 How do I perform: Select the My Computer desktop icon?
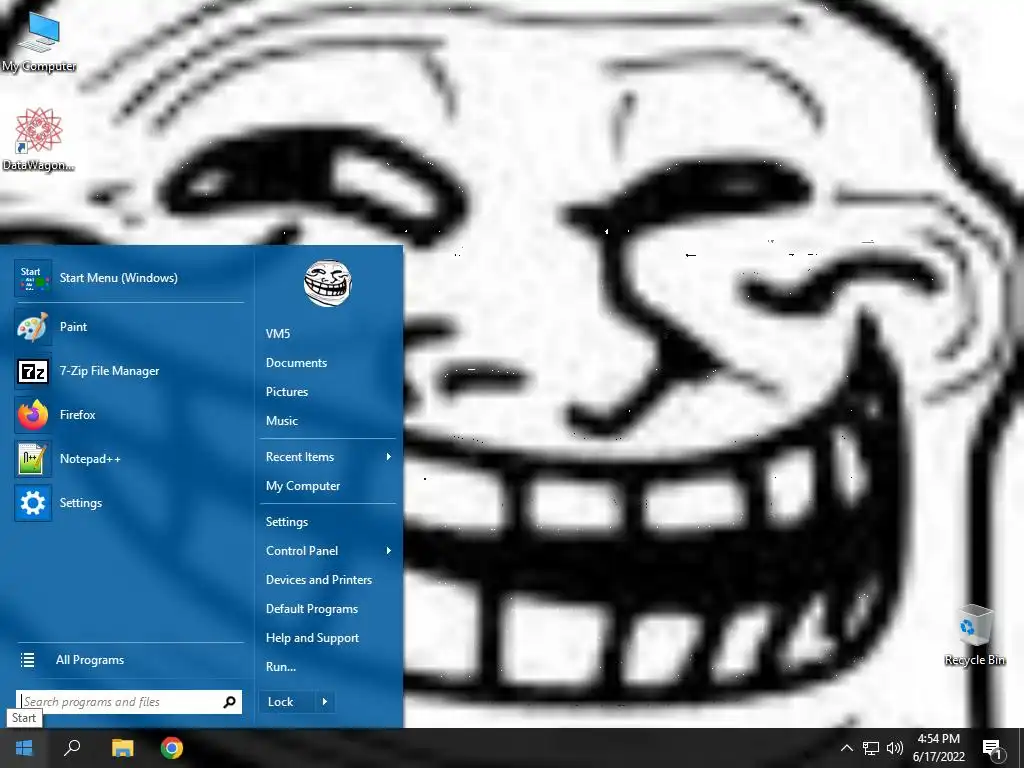coord(39,42)
